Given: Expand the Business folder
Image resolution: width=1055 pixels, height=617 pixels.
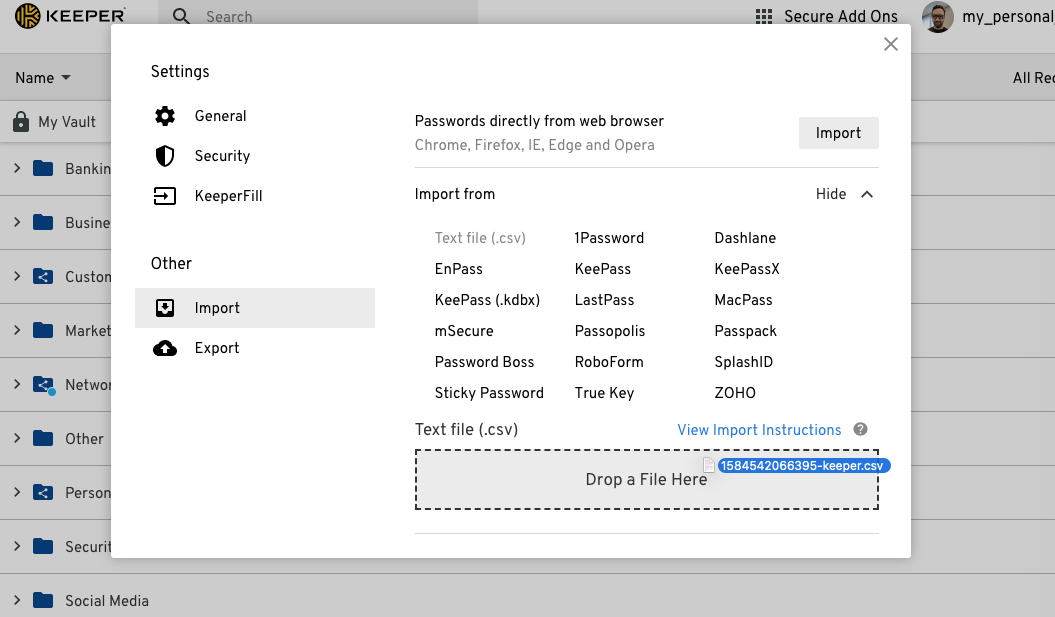Looking at the screenshot, I should point(17,222).
